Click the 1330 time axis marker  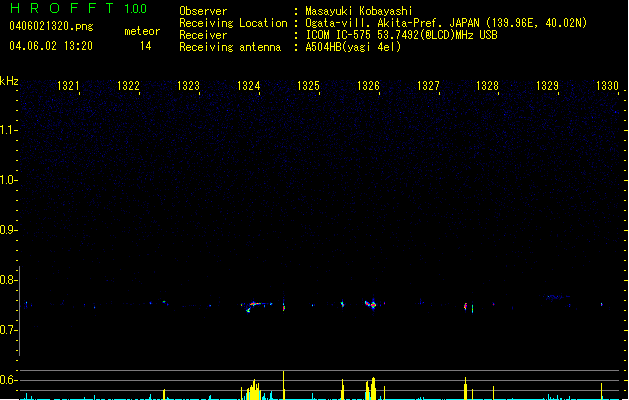[x=607, y=86]
